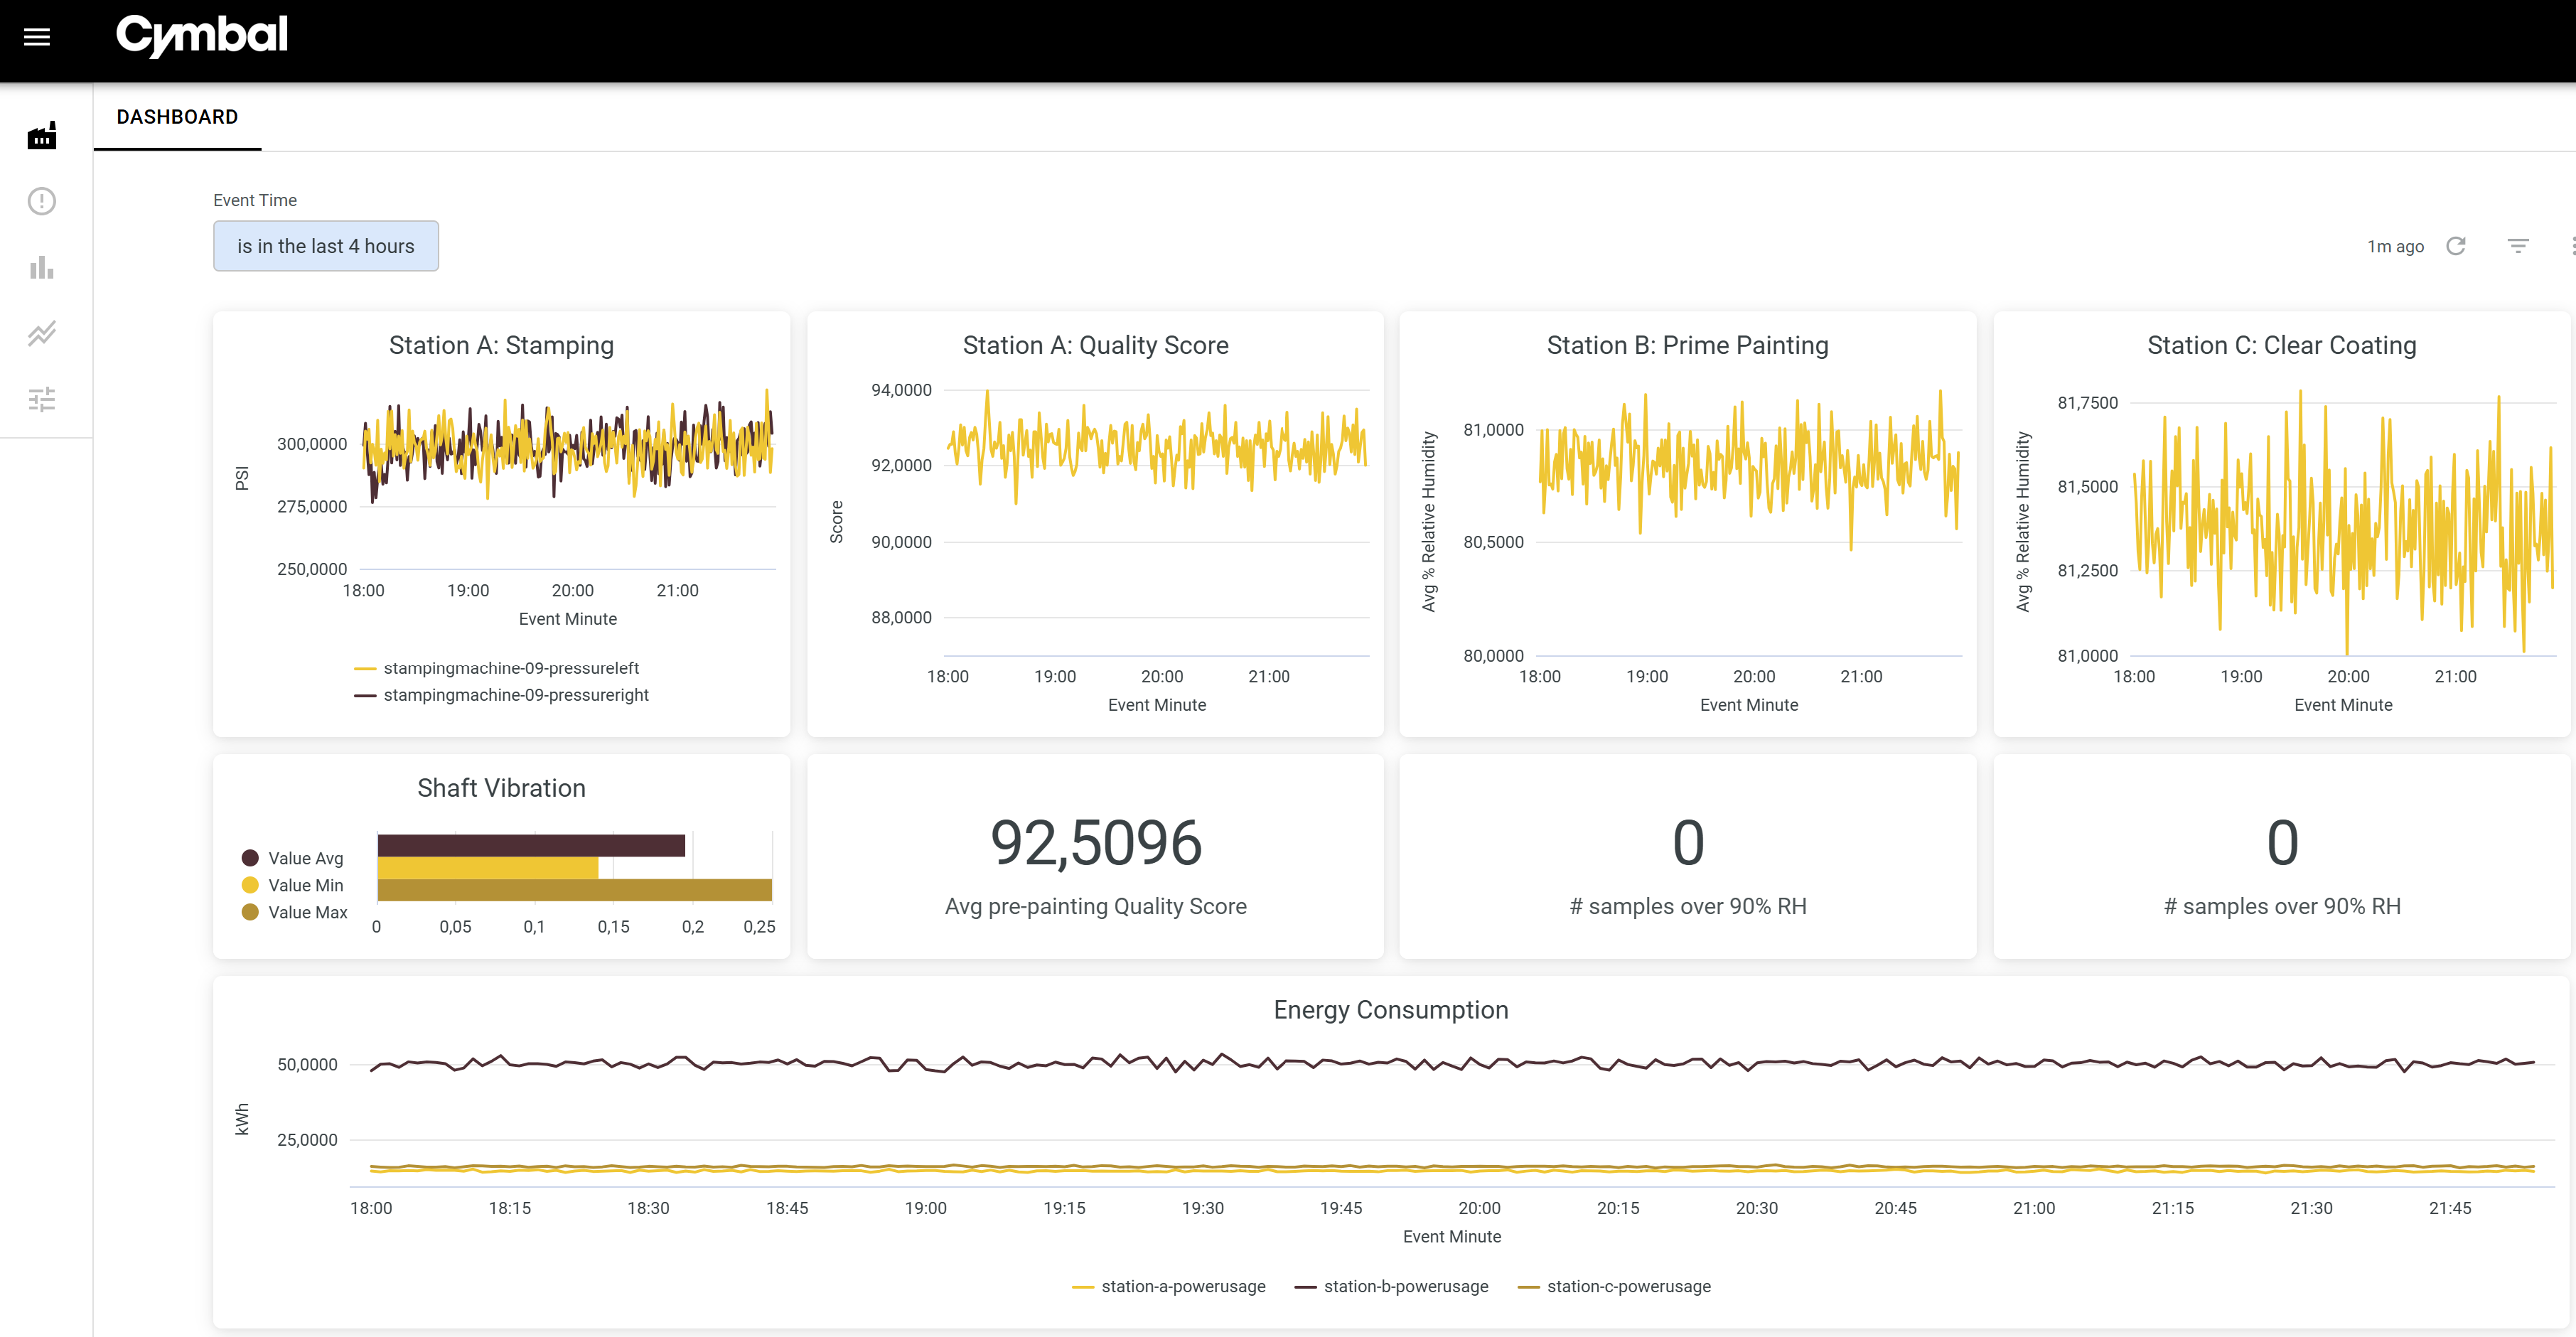Open the three-dot overflow menu top right
Viewport: 2576px width, 1337px height.
(x=2570, y=246)
